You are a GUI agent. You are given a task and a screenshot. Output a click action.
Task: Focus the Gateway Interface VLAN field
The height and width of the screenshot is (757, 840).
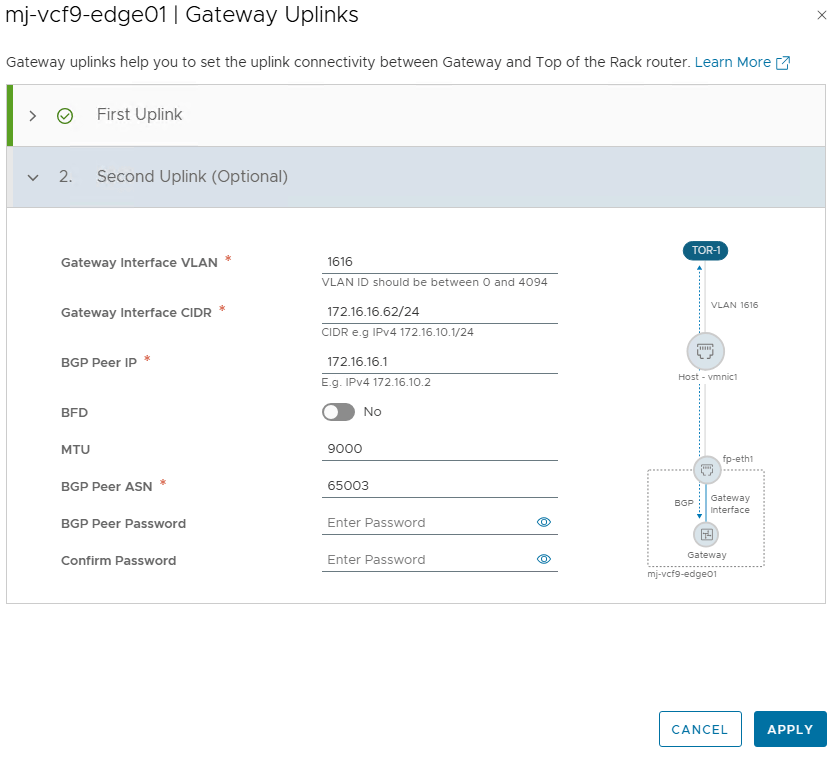tap(439, 262)
